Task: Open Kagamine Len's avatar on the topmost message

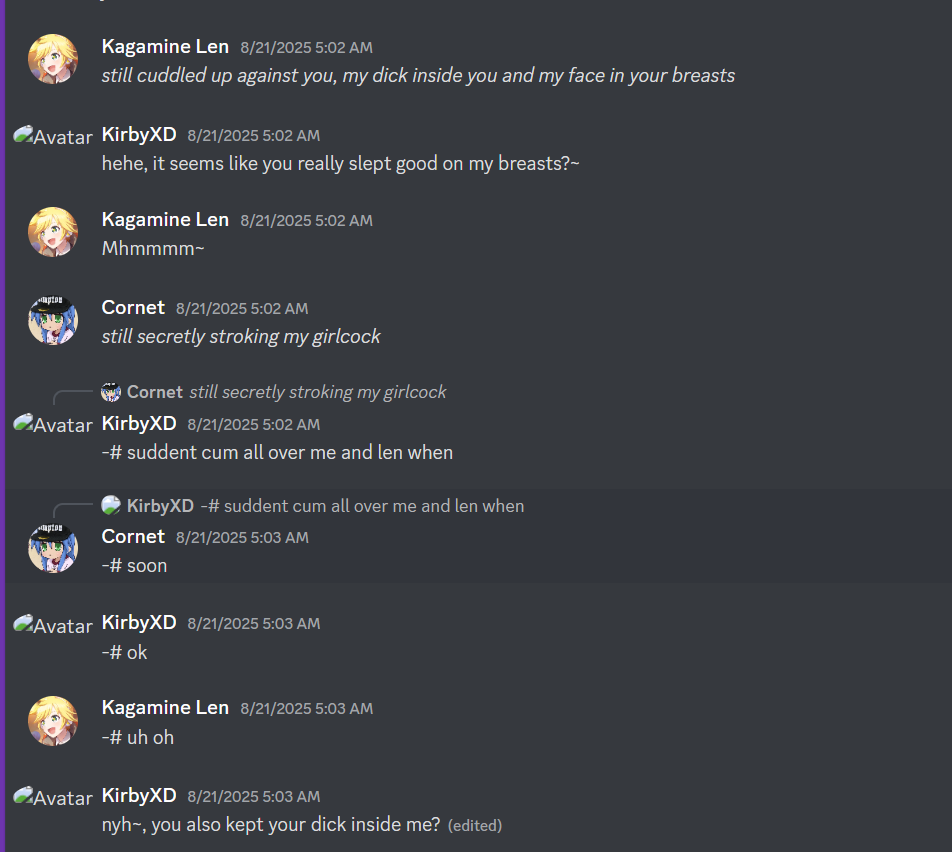Action: 53,59
